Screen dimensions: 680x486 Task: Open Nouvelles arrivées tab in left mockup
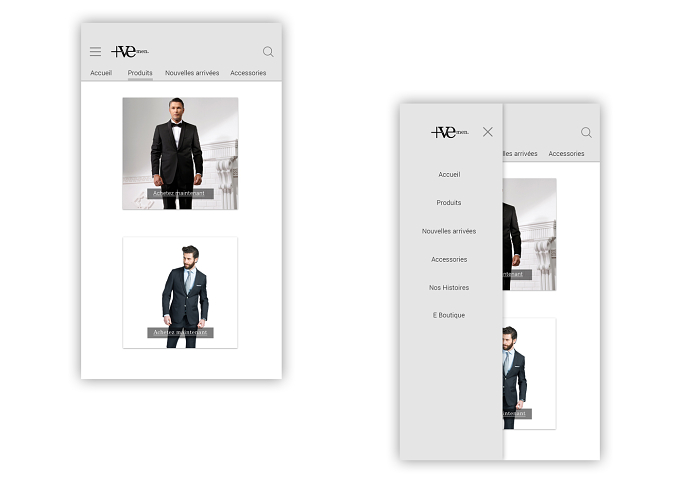pos(192,73)
